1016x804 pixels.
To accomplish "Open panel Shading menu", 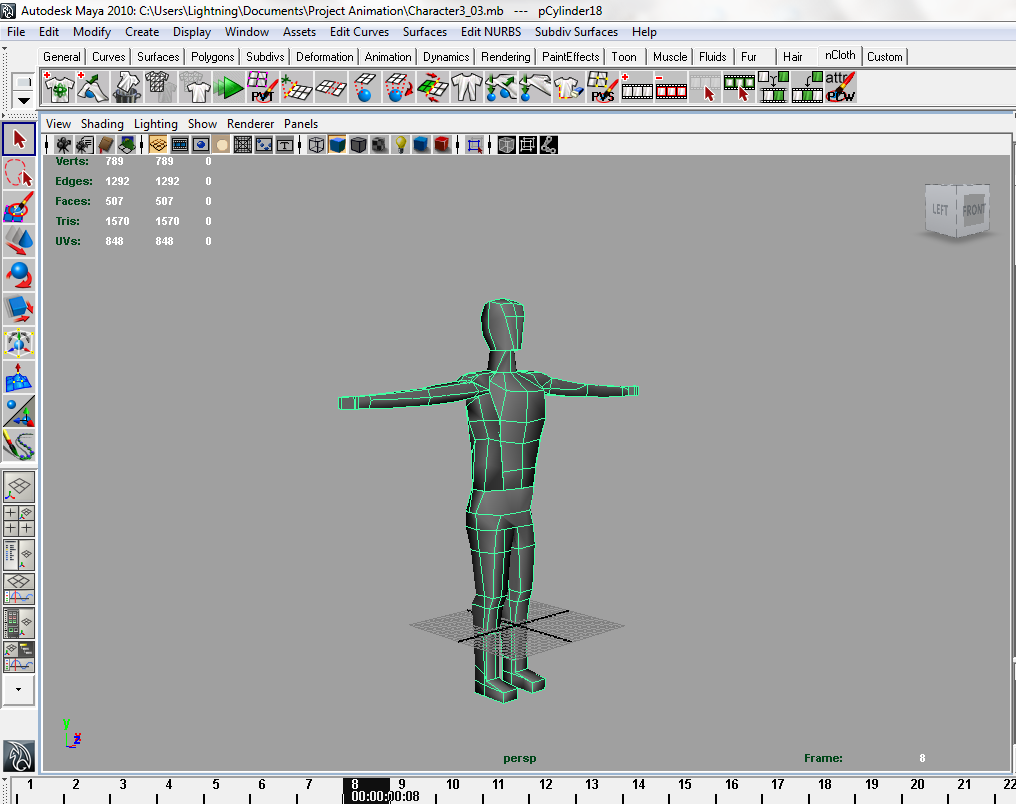I will click(x=102, y=124).
